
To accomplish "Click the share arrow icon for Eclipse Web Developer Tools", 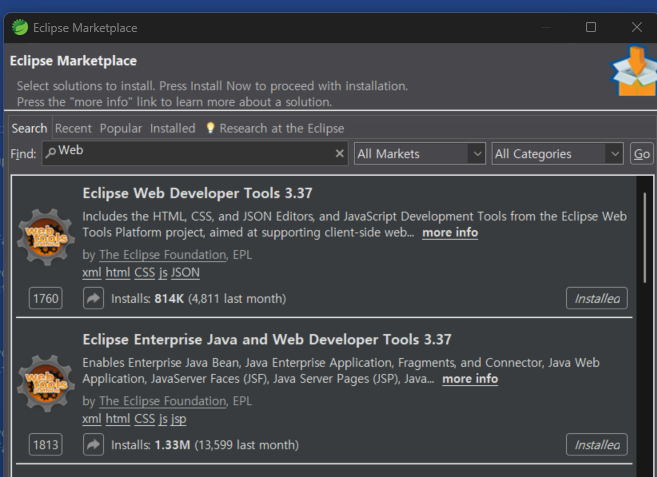I will click(93, 298).
